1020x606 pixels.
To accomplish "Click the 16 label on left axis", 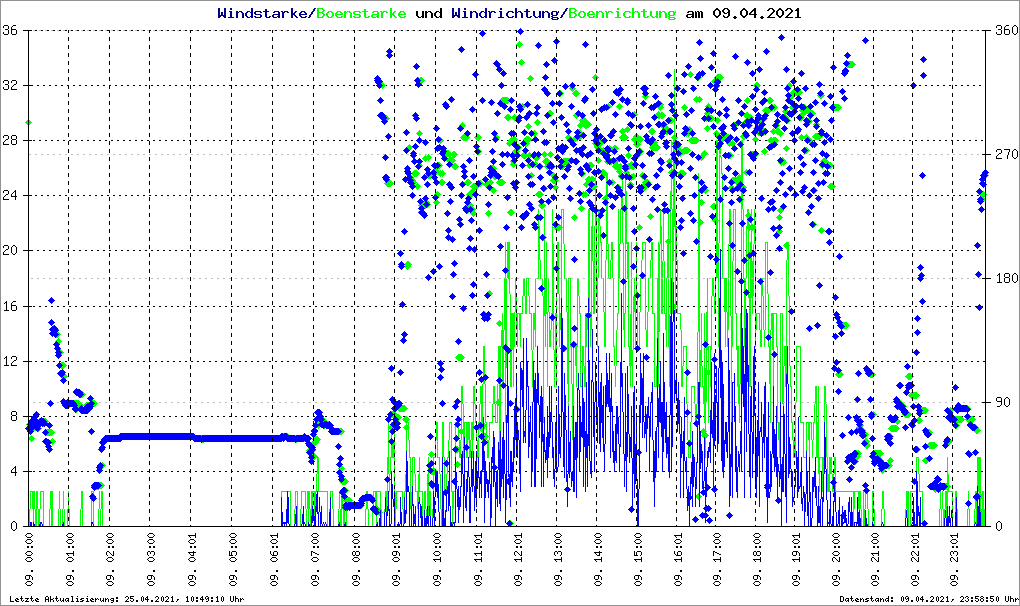I will pyautogui.click(x=12, y=306).
